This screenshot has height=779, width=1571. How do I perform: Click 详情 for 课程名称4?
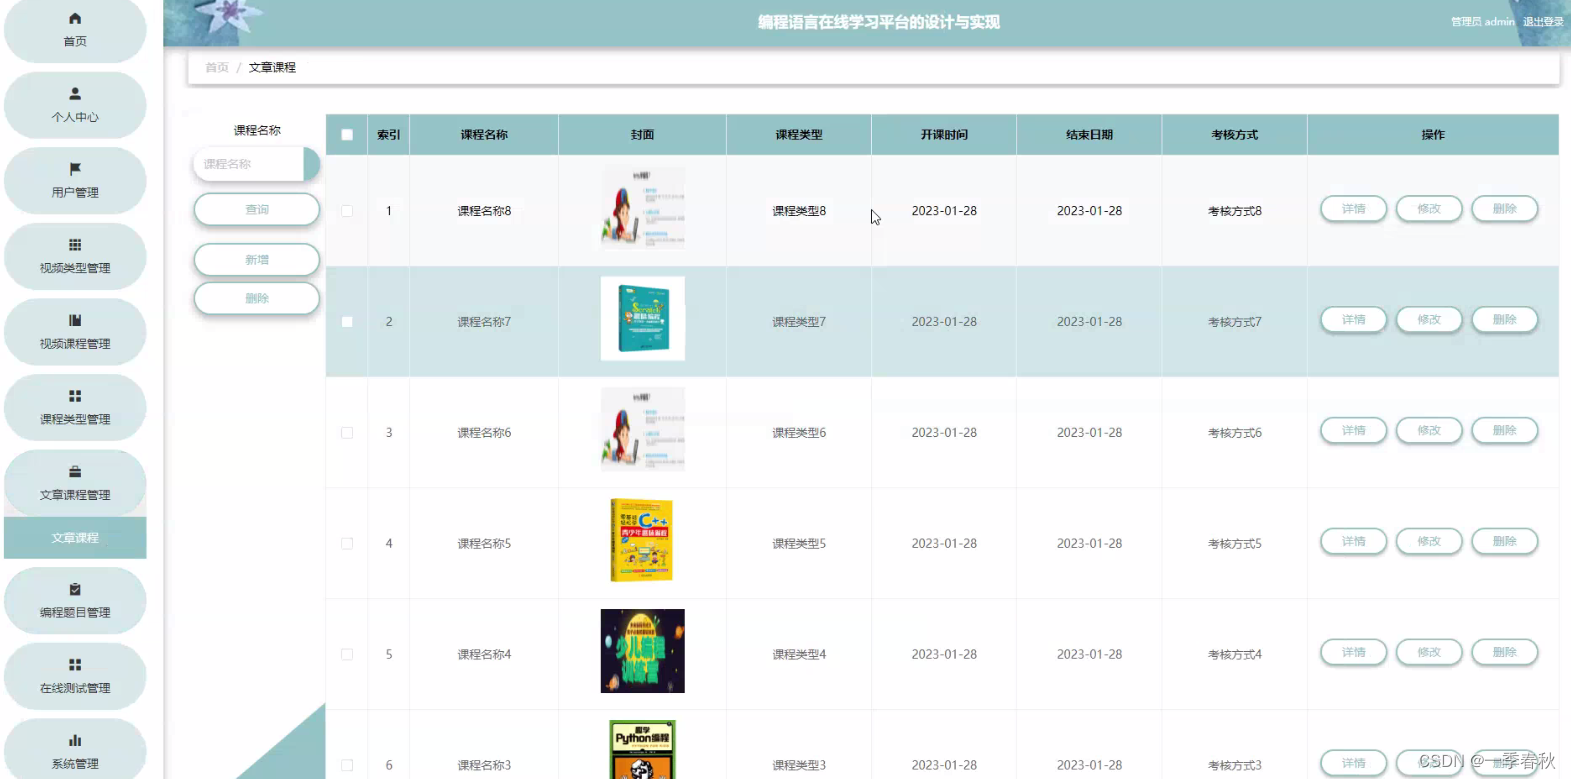click(1353, 653)
